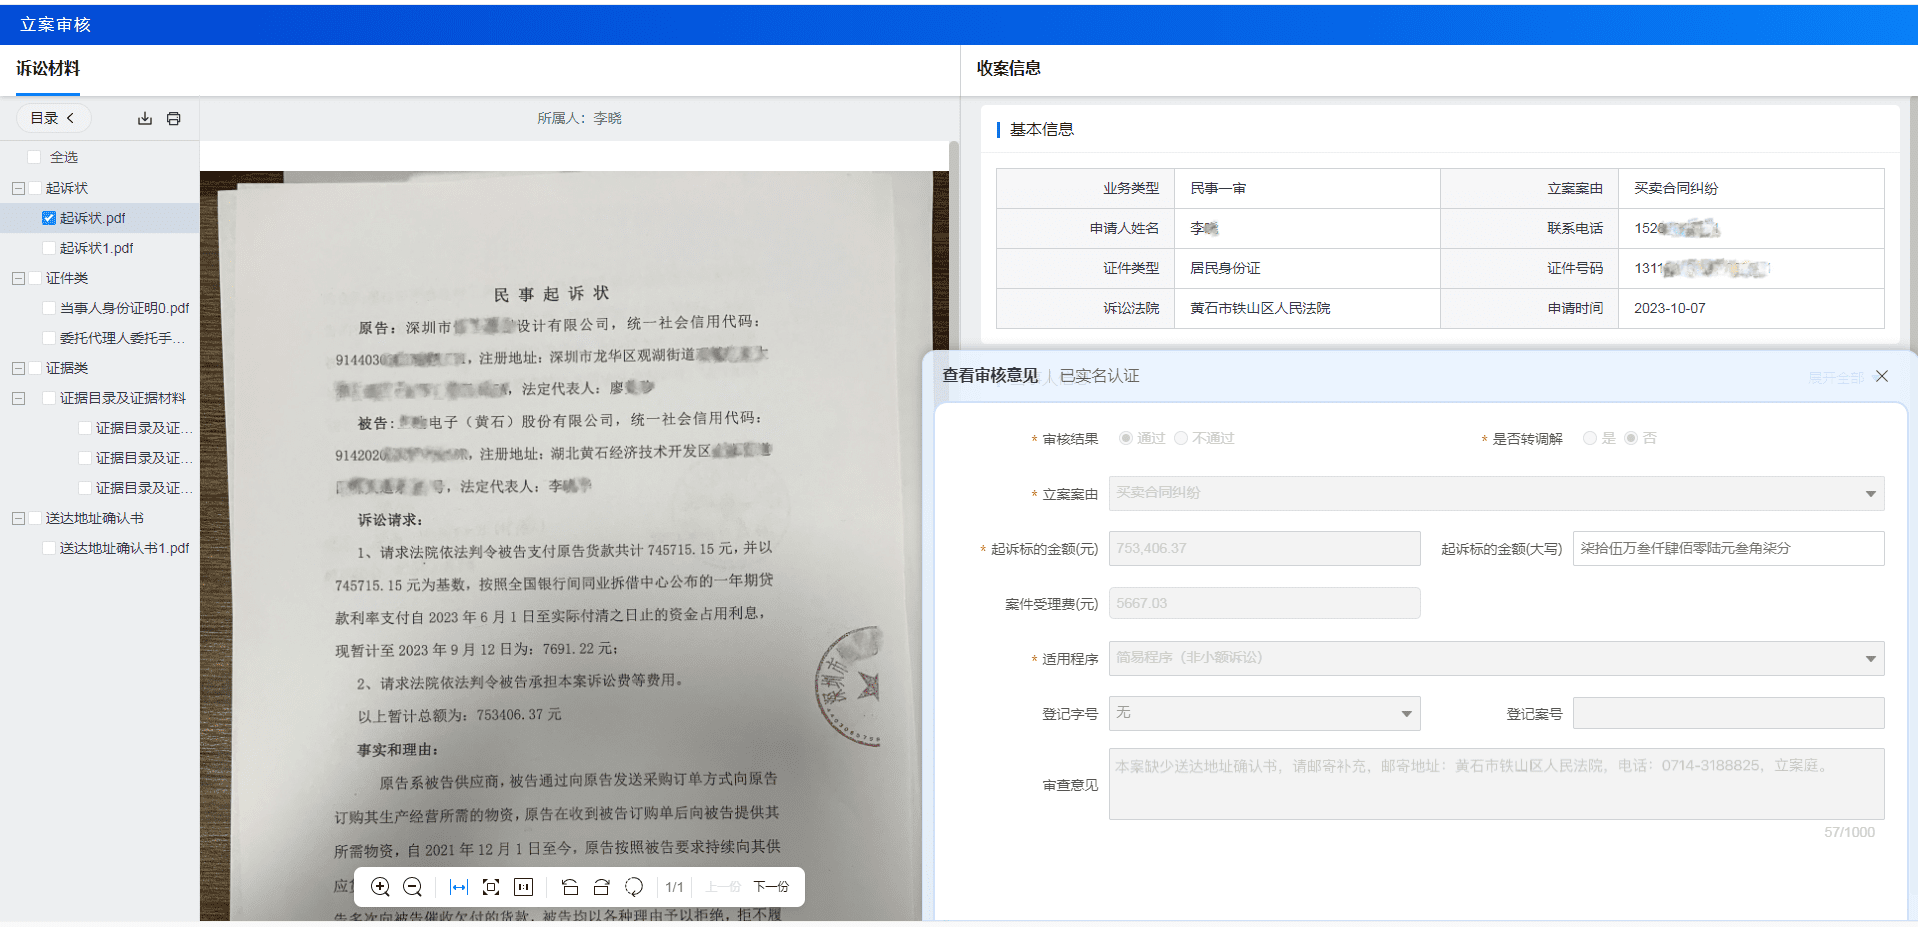
Task: Collapse the 证据目录及证据材料 subfolder
Action: point(18,398)
